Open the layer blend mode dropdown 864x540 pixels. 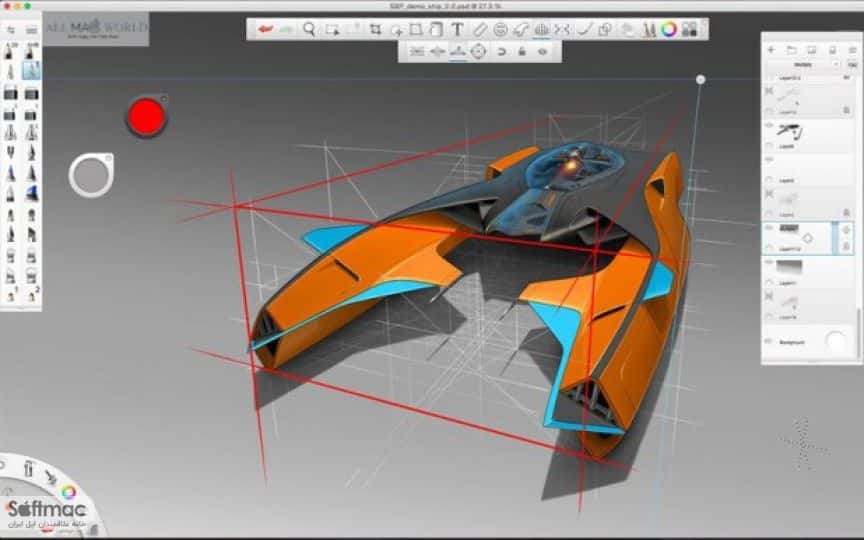click(803, 64)
